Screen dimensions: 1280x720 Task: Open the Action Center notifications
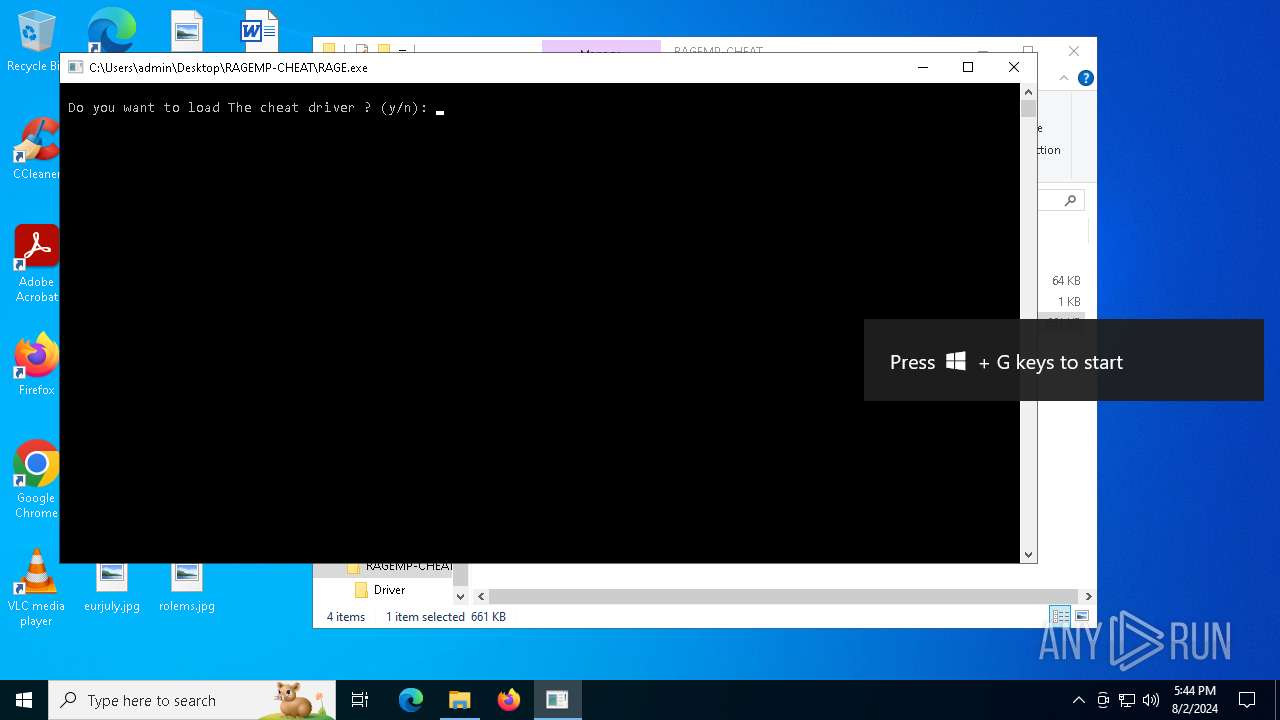pyautogui.click(x=1247, y=700)
